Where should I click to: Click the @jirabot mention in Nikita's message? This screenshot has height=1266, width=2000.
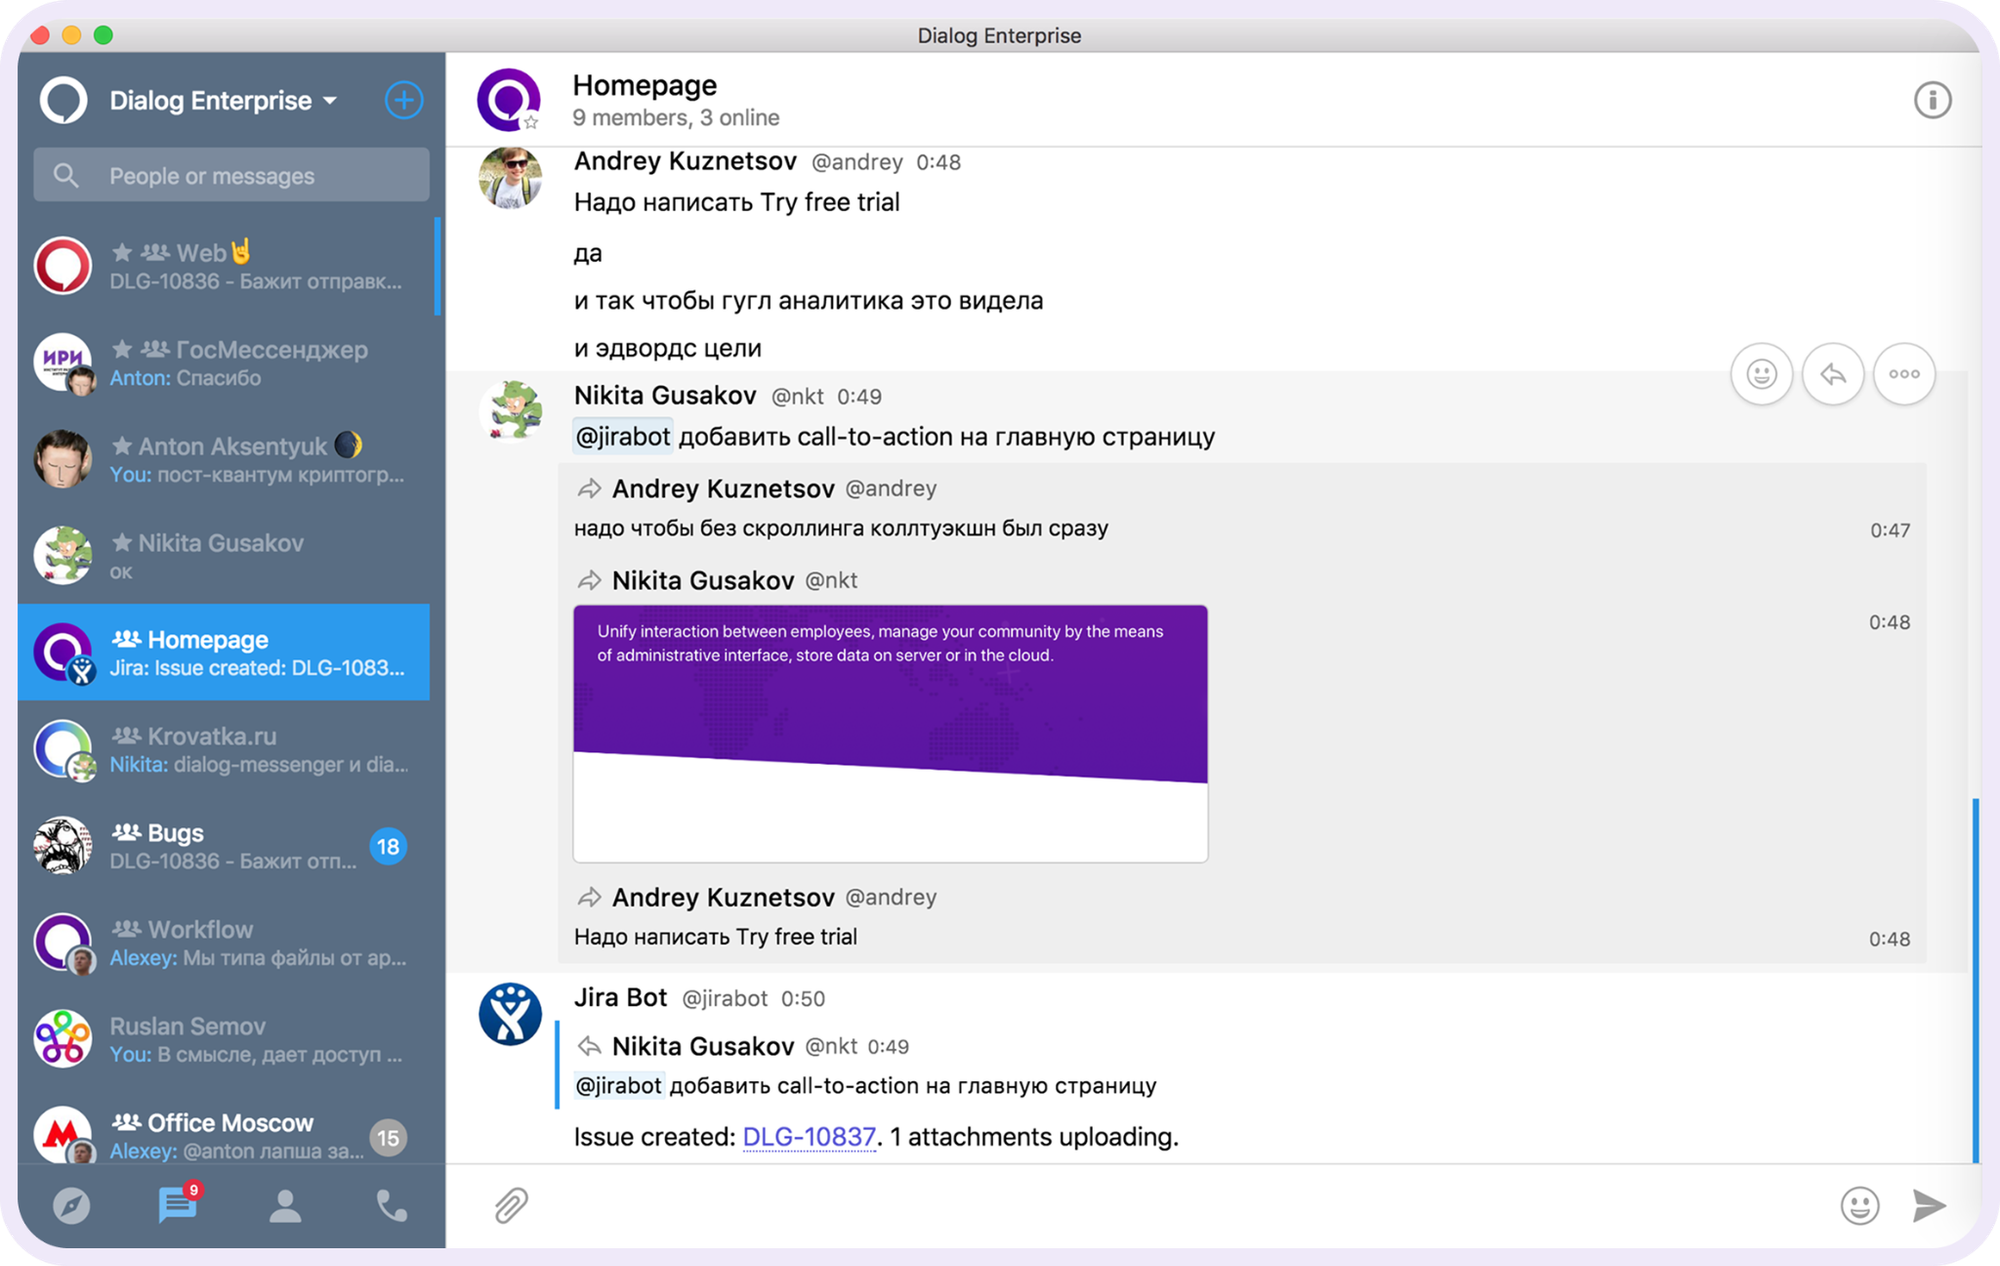pyautogui.click(x=622, y=437)
